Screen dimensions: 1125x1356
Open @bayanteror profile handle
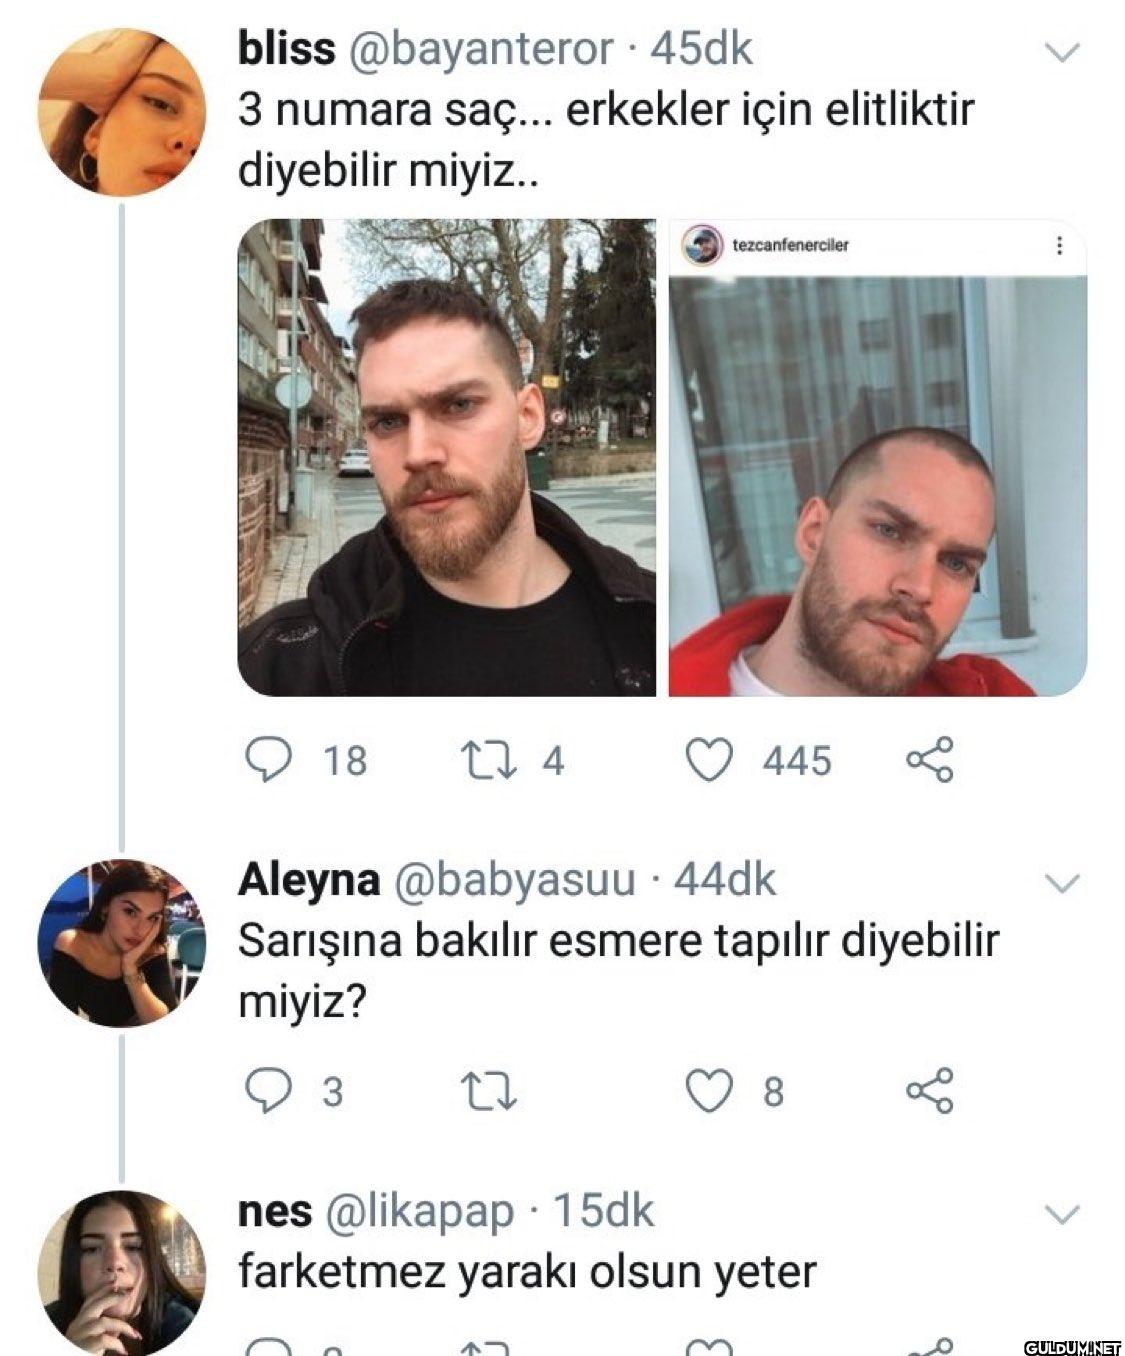click(479, 49)
